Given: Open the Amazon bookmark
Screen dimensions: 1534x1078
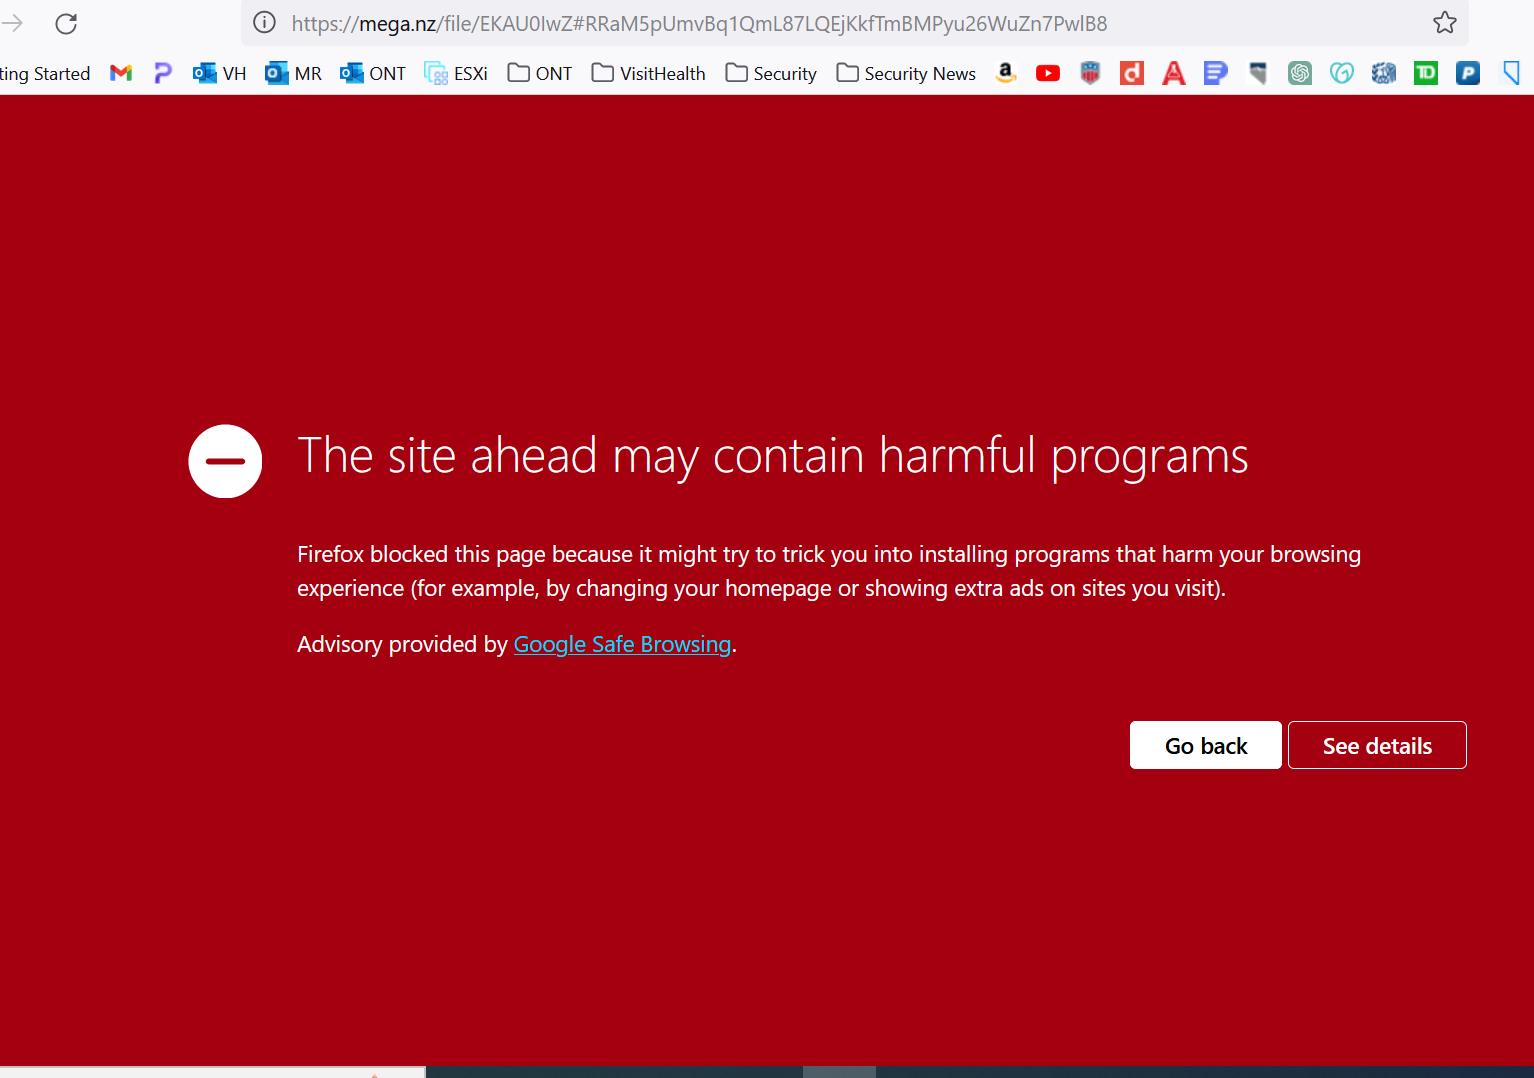Looking at the screenshot, I should coord(1006,73).
